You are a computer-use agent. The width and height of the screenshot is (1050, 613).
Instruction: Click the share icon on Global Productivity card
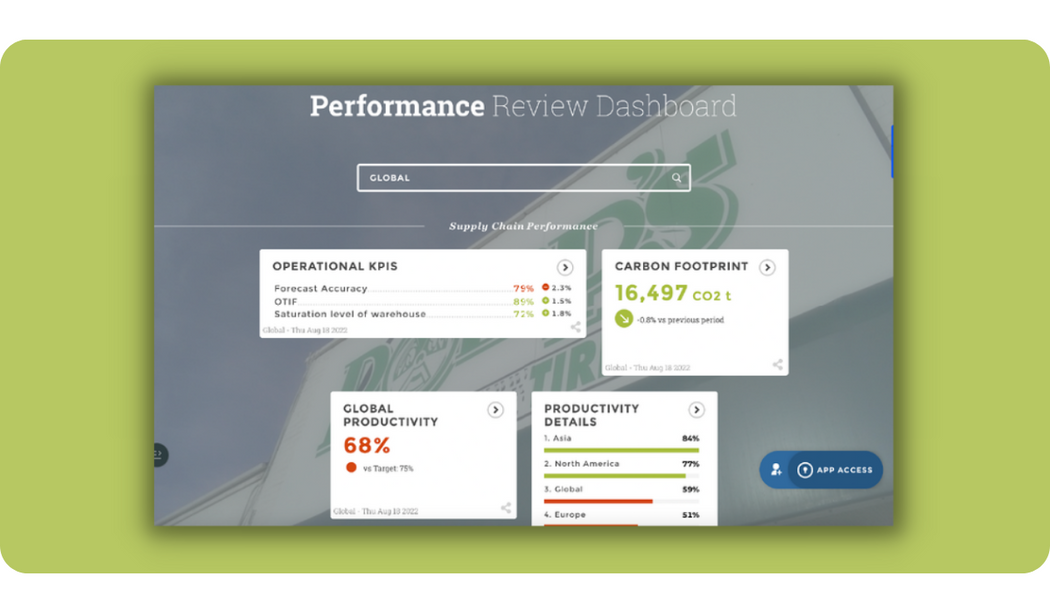click(x=505, y=508)
